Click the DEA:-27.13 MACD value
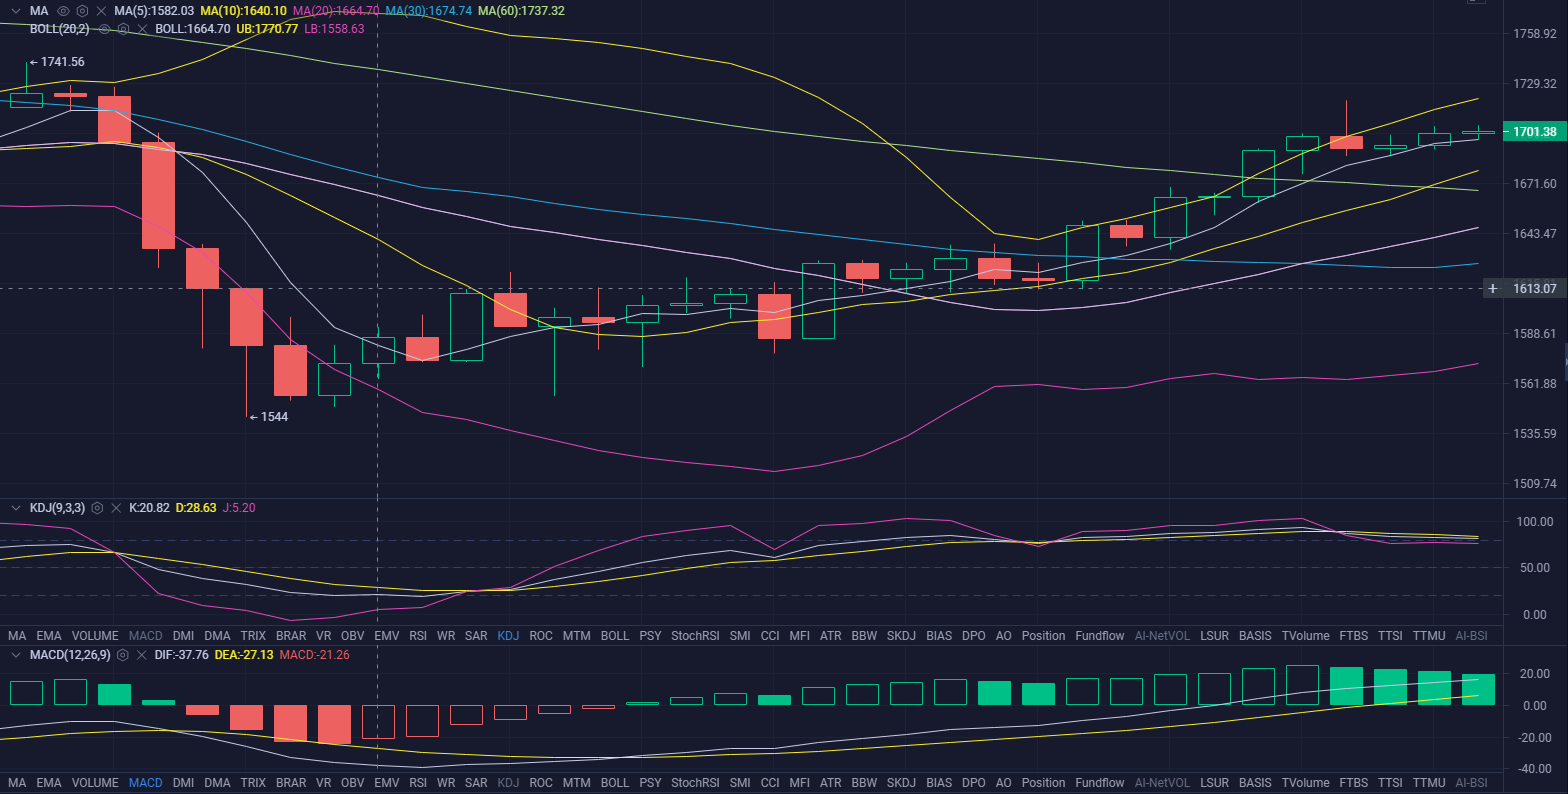The height and width of the screenshot is (794, 1568). point(243,655)
